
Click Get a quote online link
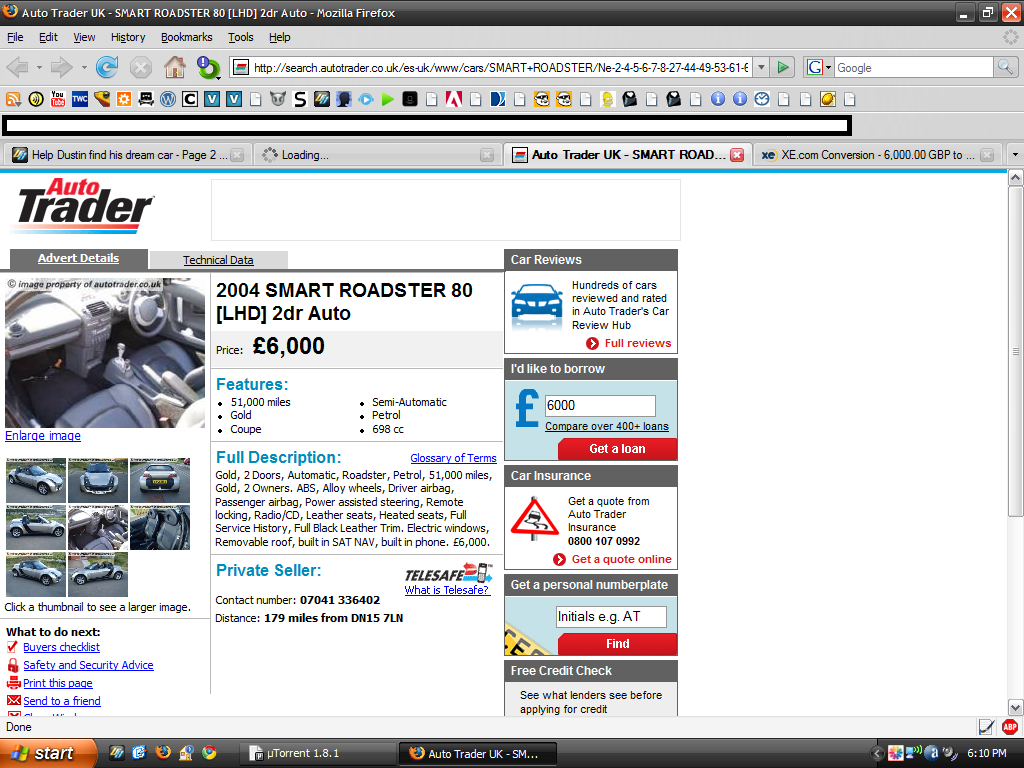point(621,559)
